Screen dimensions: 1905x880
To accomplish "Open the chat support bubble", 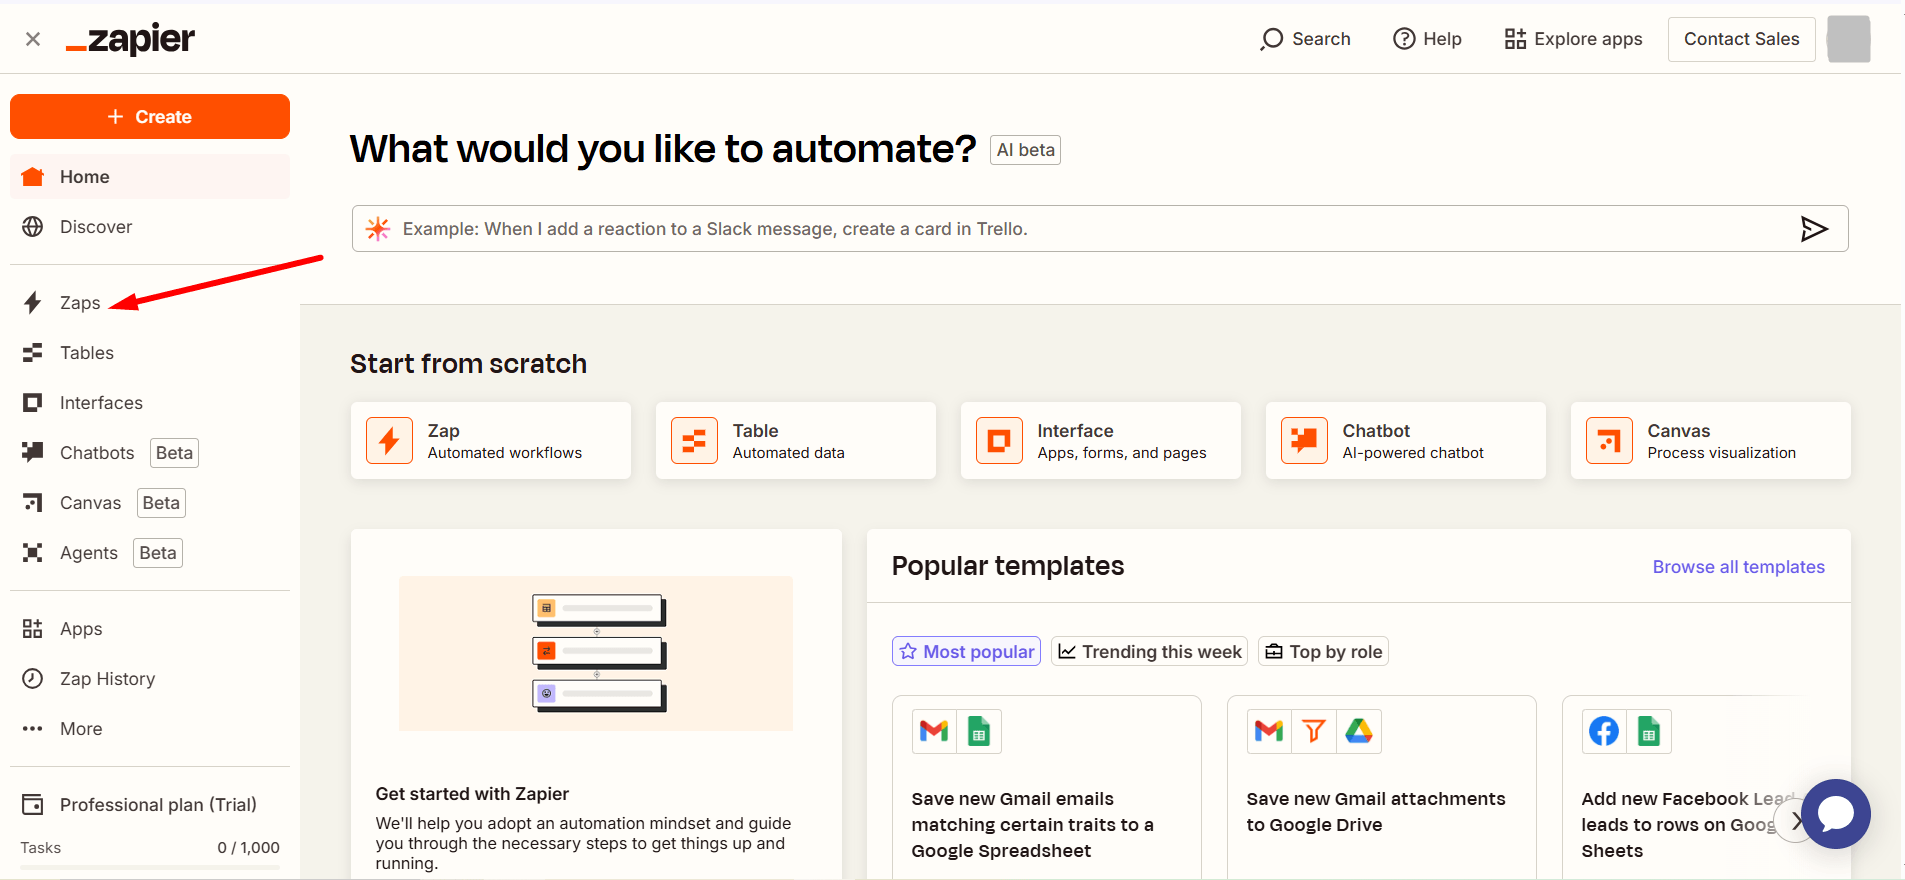I will [1836, 814].
